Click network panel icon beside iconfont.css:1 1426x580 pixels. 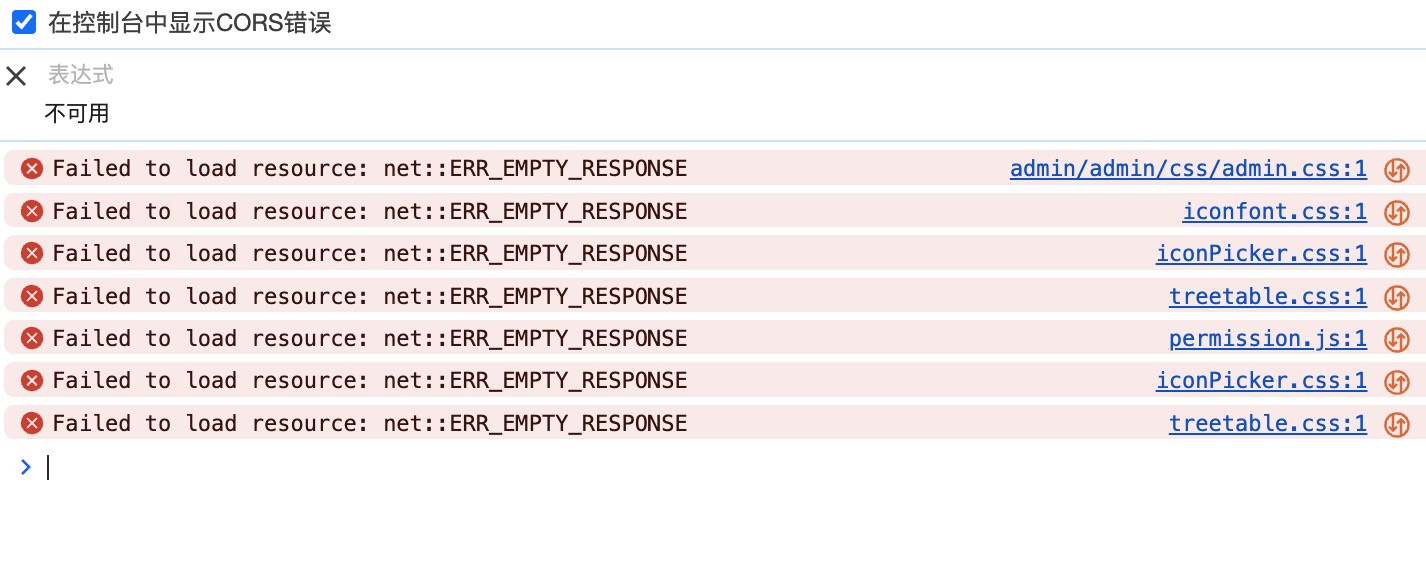[1396, 212]
